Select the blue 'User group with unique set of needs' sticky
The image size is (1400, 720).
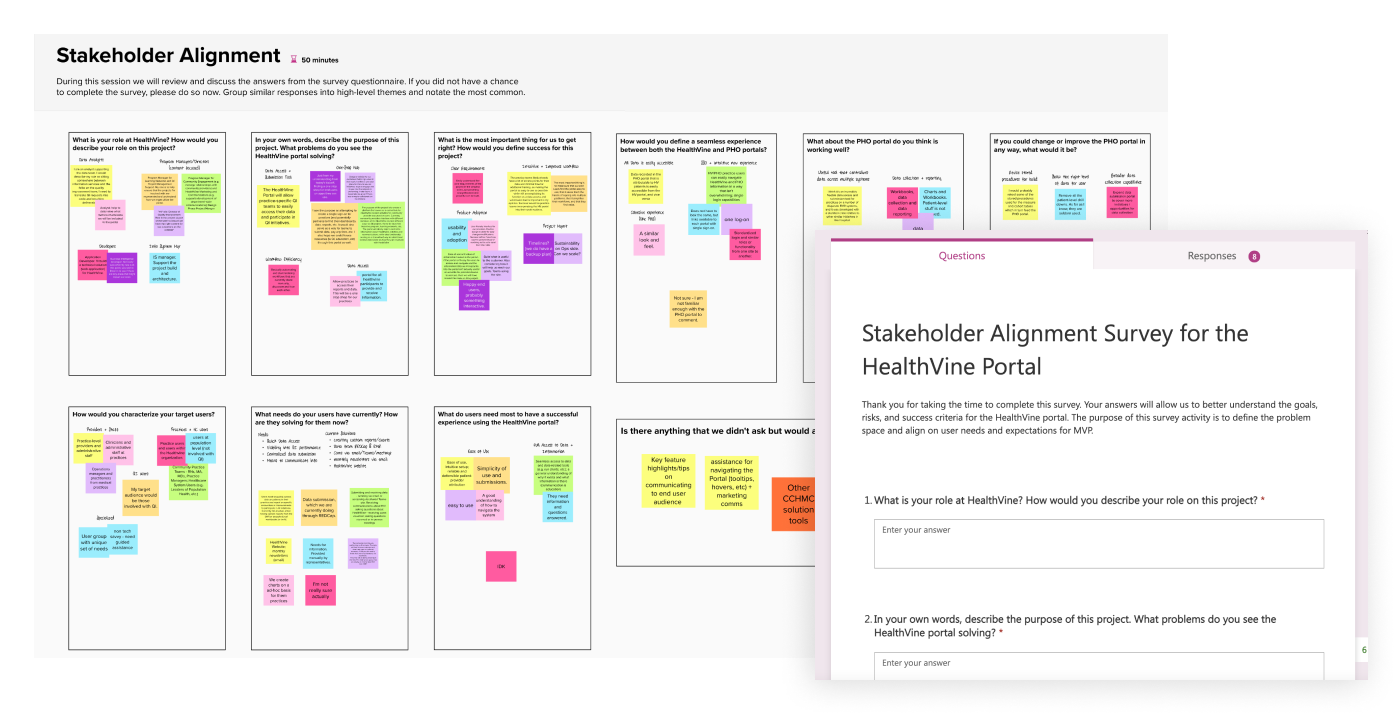(93, 542)
